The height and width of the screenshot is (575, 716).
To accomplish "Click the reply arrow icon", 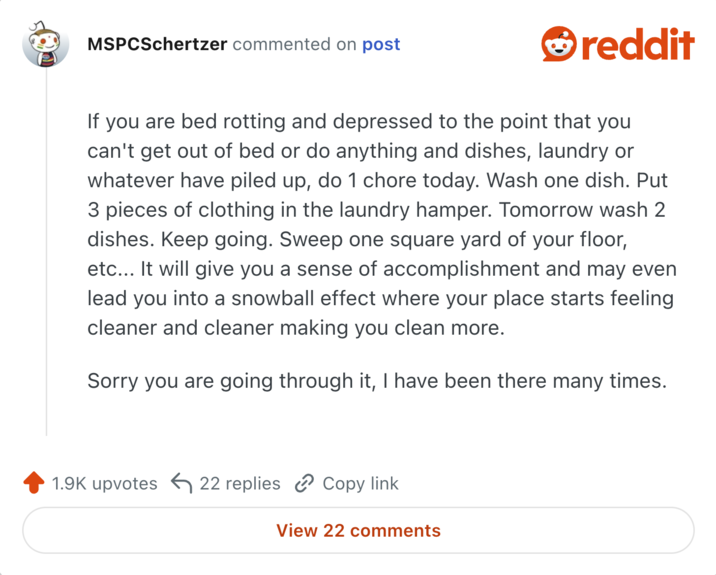I will pyautogui.click(x=181, y=484).
